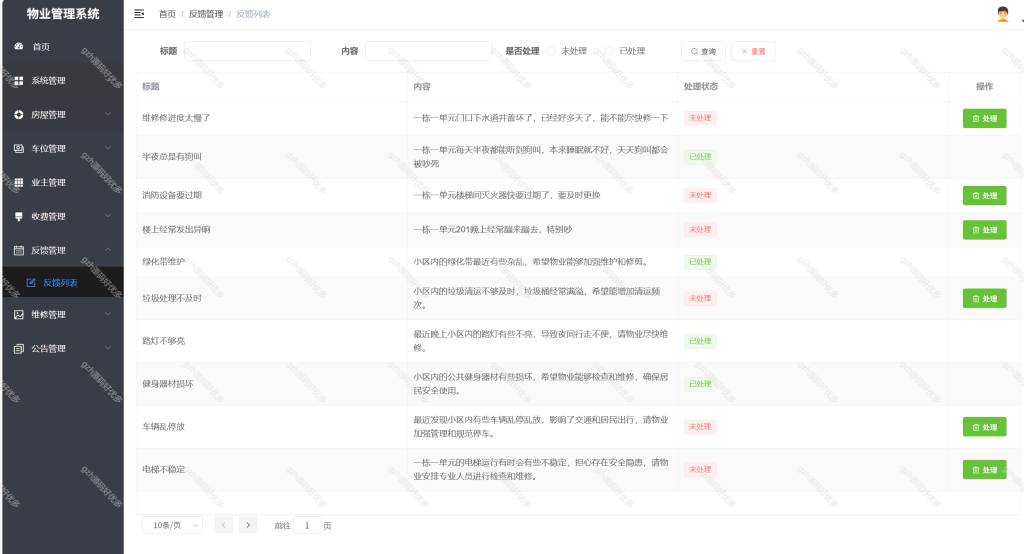Click the 物业管理系统 app title
1024x554 pixels.
click(x=63, y=14)
